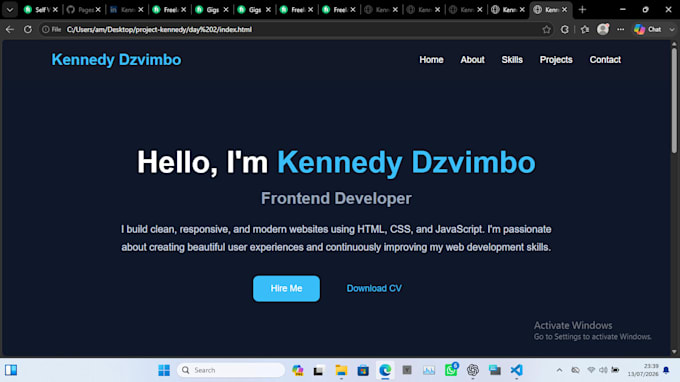This screenshot has height=382, width=680.
Task: Open a new tab with the plus button
Action: 582,10
